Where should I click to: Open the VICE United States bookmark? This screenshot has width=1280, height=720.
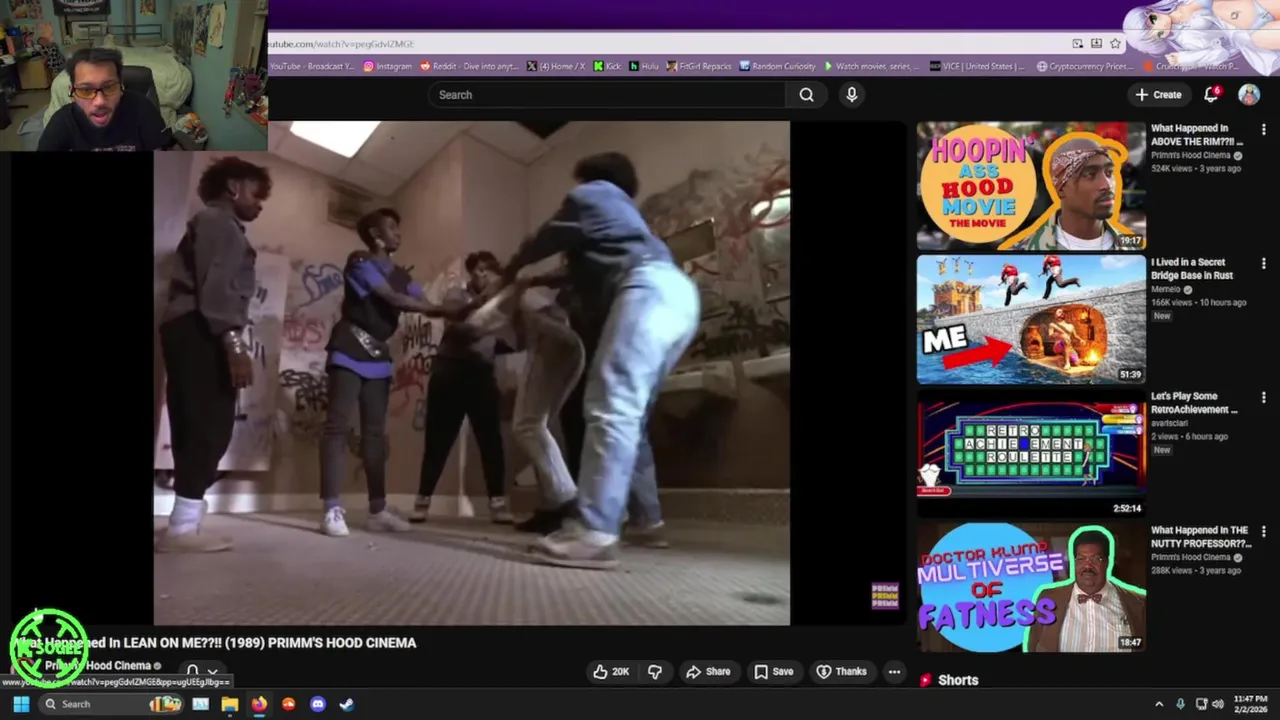point(977,66)
